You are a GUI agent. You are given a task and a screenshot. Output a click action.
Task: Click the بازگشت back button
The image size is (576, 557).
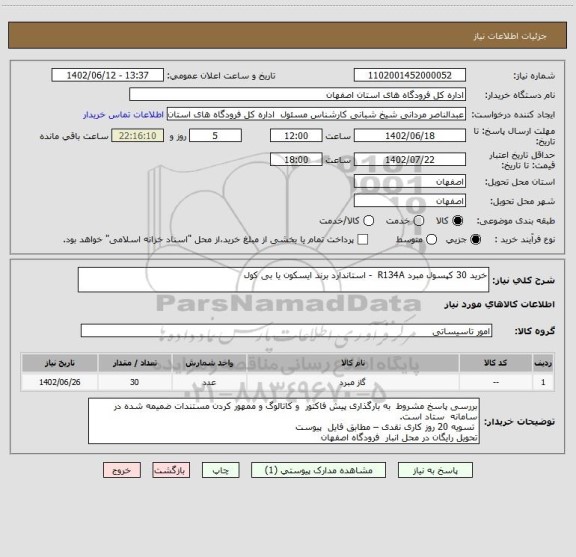point(171,470)
